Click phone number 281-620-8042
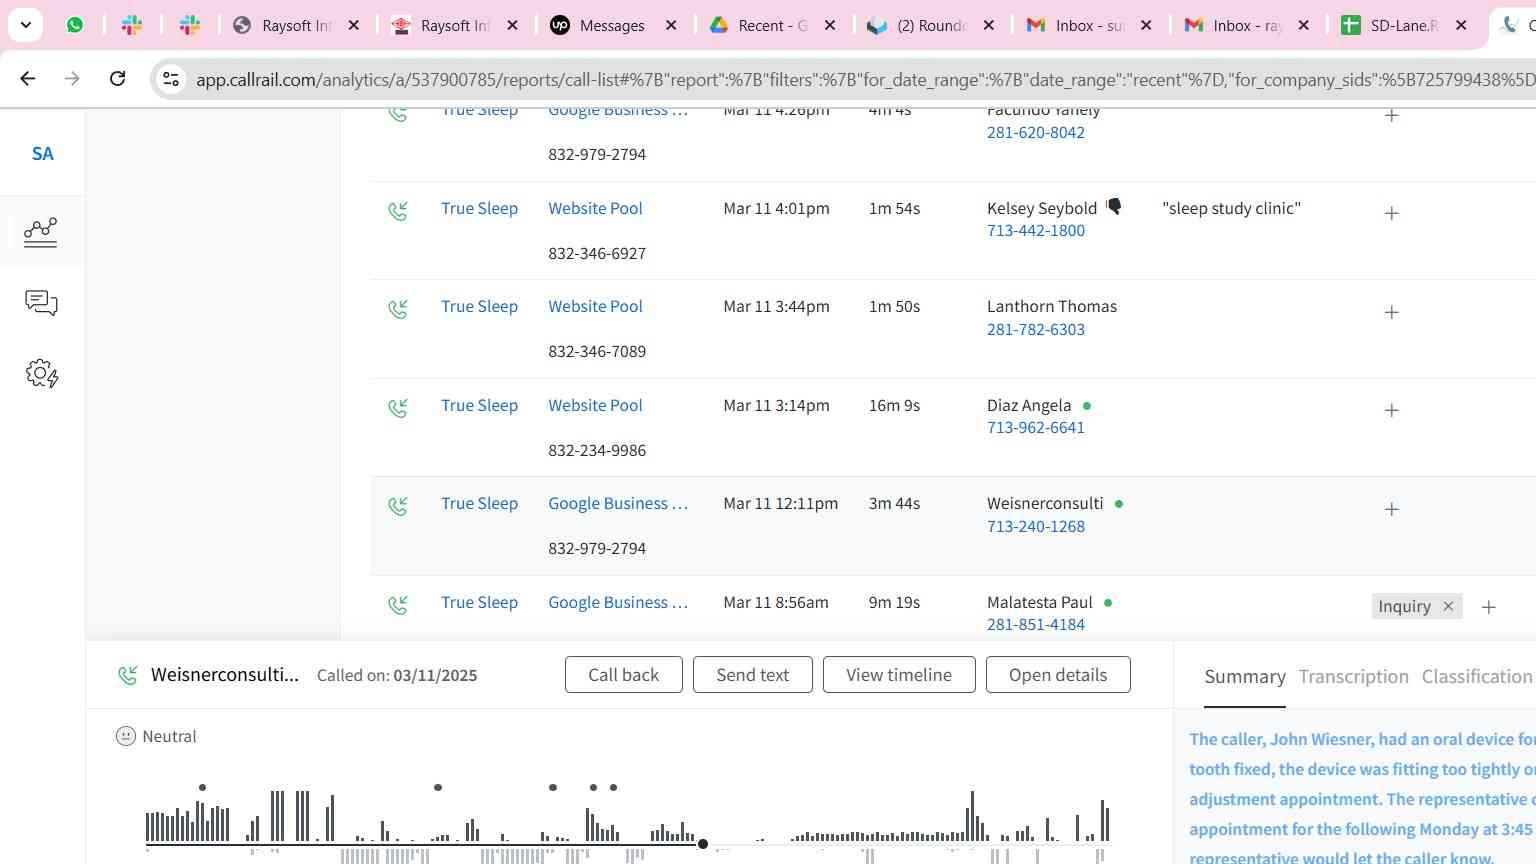 tap(1035, 132)
